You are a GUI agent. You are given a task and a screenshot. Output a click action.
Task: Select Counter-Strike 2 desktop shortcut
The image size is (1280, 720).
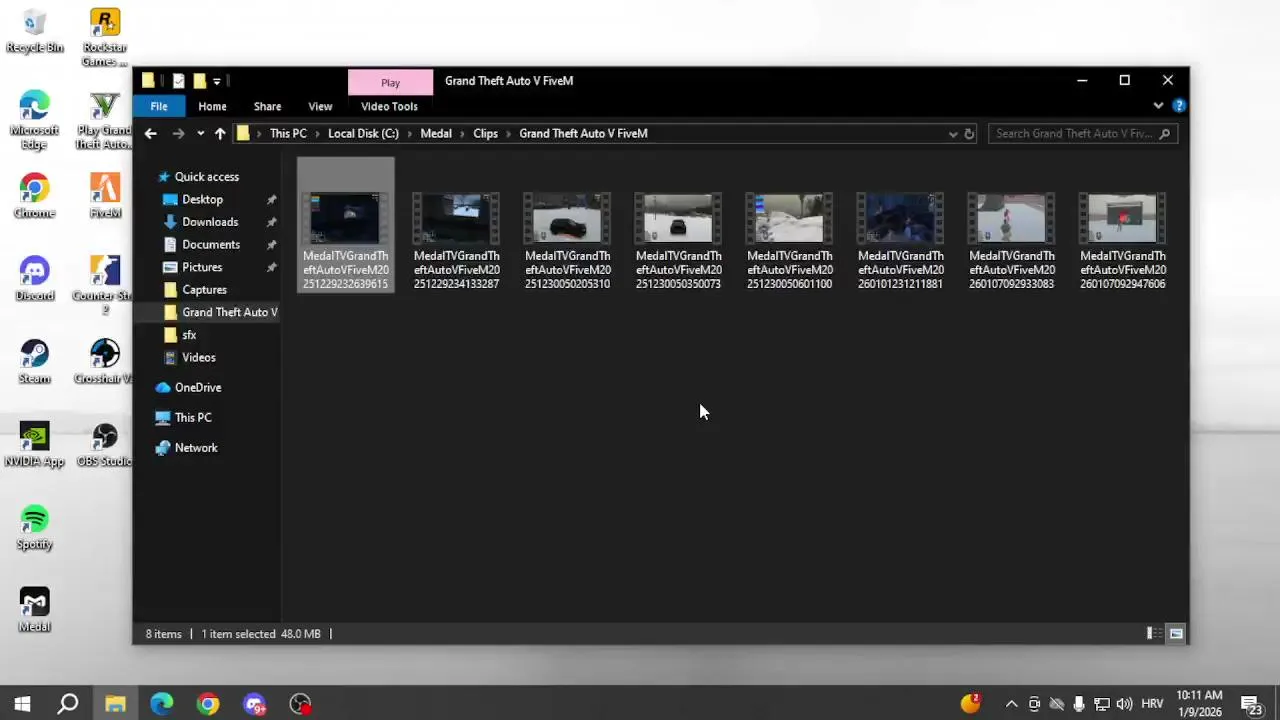tap(105, 285)
